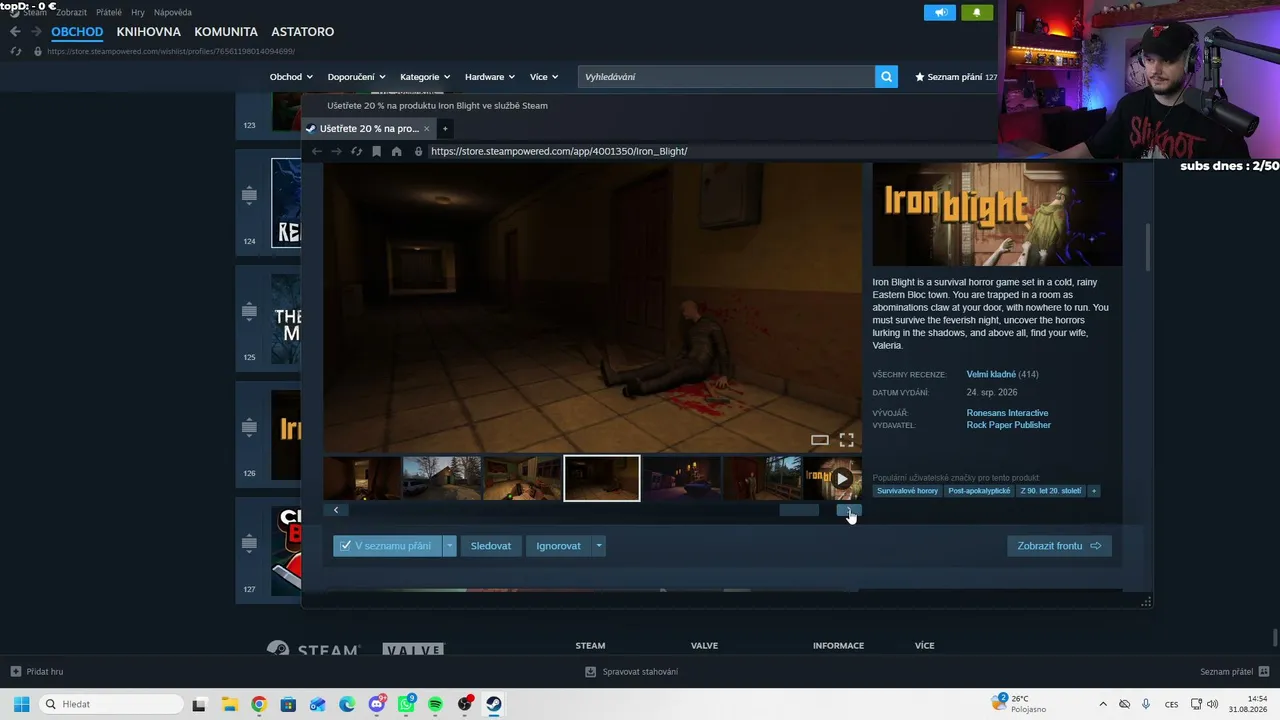This screenshot has height=720, width=1280.
Task: Close the 'Ušetřete 20 % na pro...' tab
Action: pos(427,129)
